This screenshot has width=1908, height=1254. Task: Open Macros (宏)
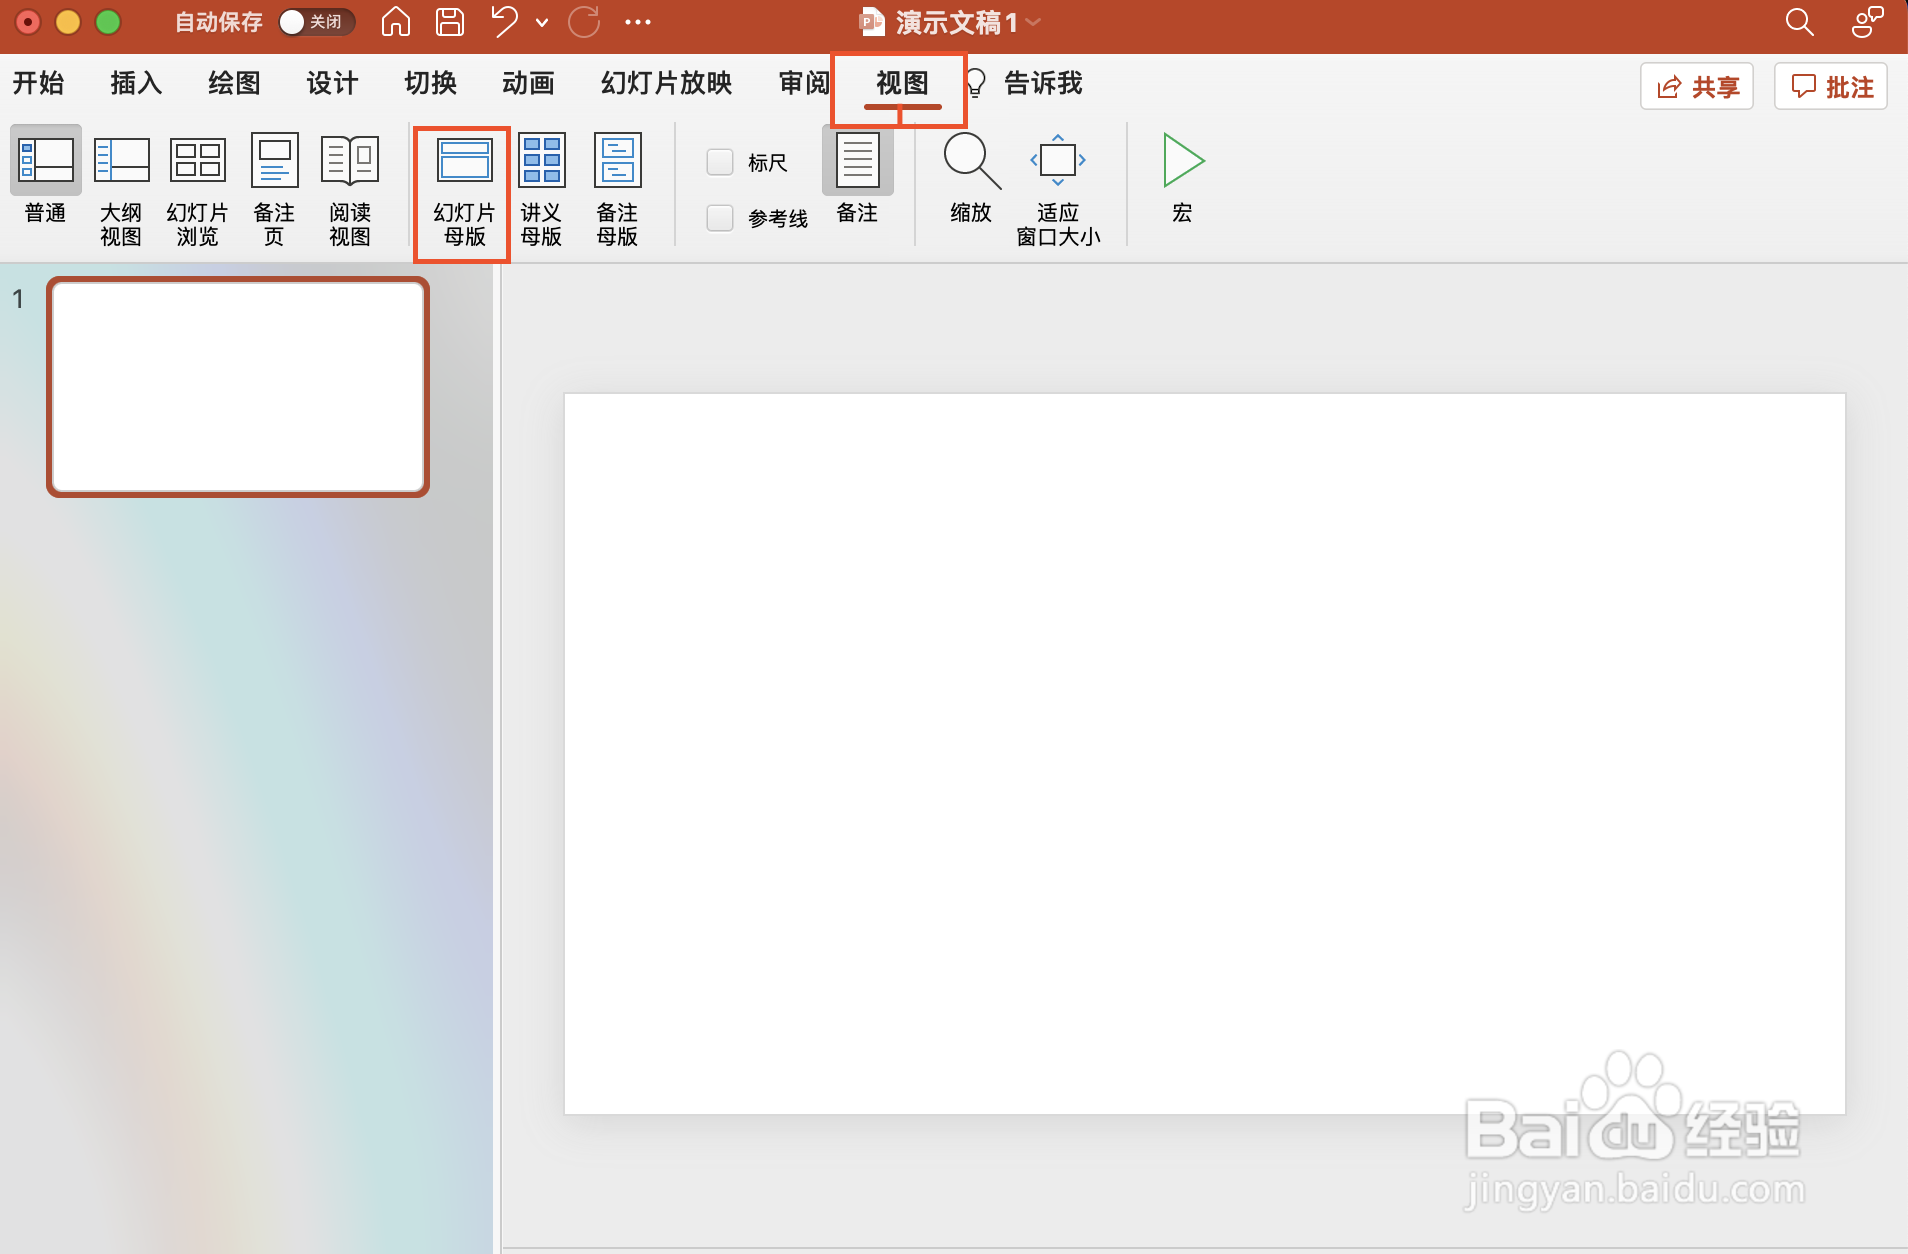coord(1183,178)
